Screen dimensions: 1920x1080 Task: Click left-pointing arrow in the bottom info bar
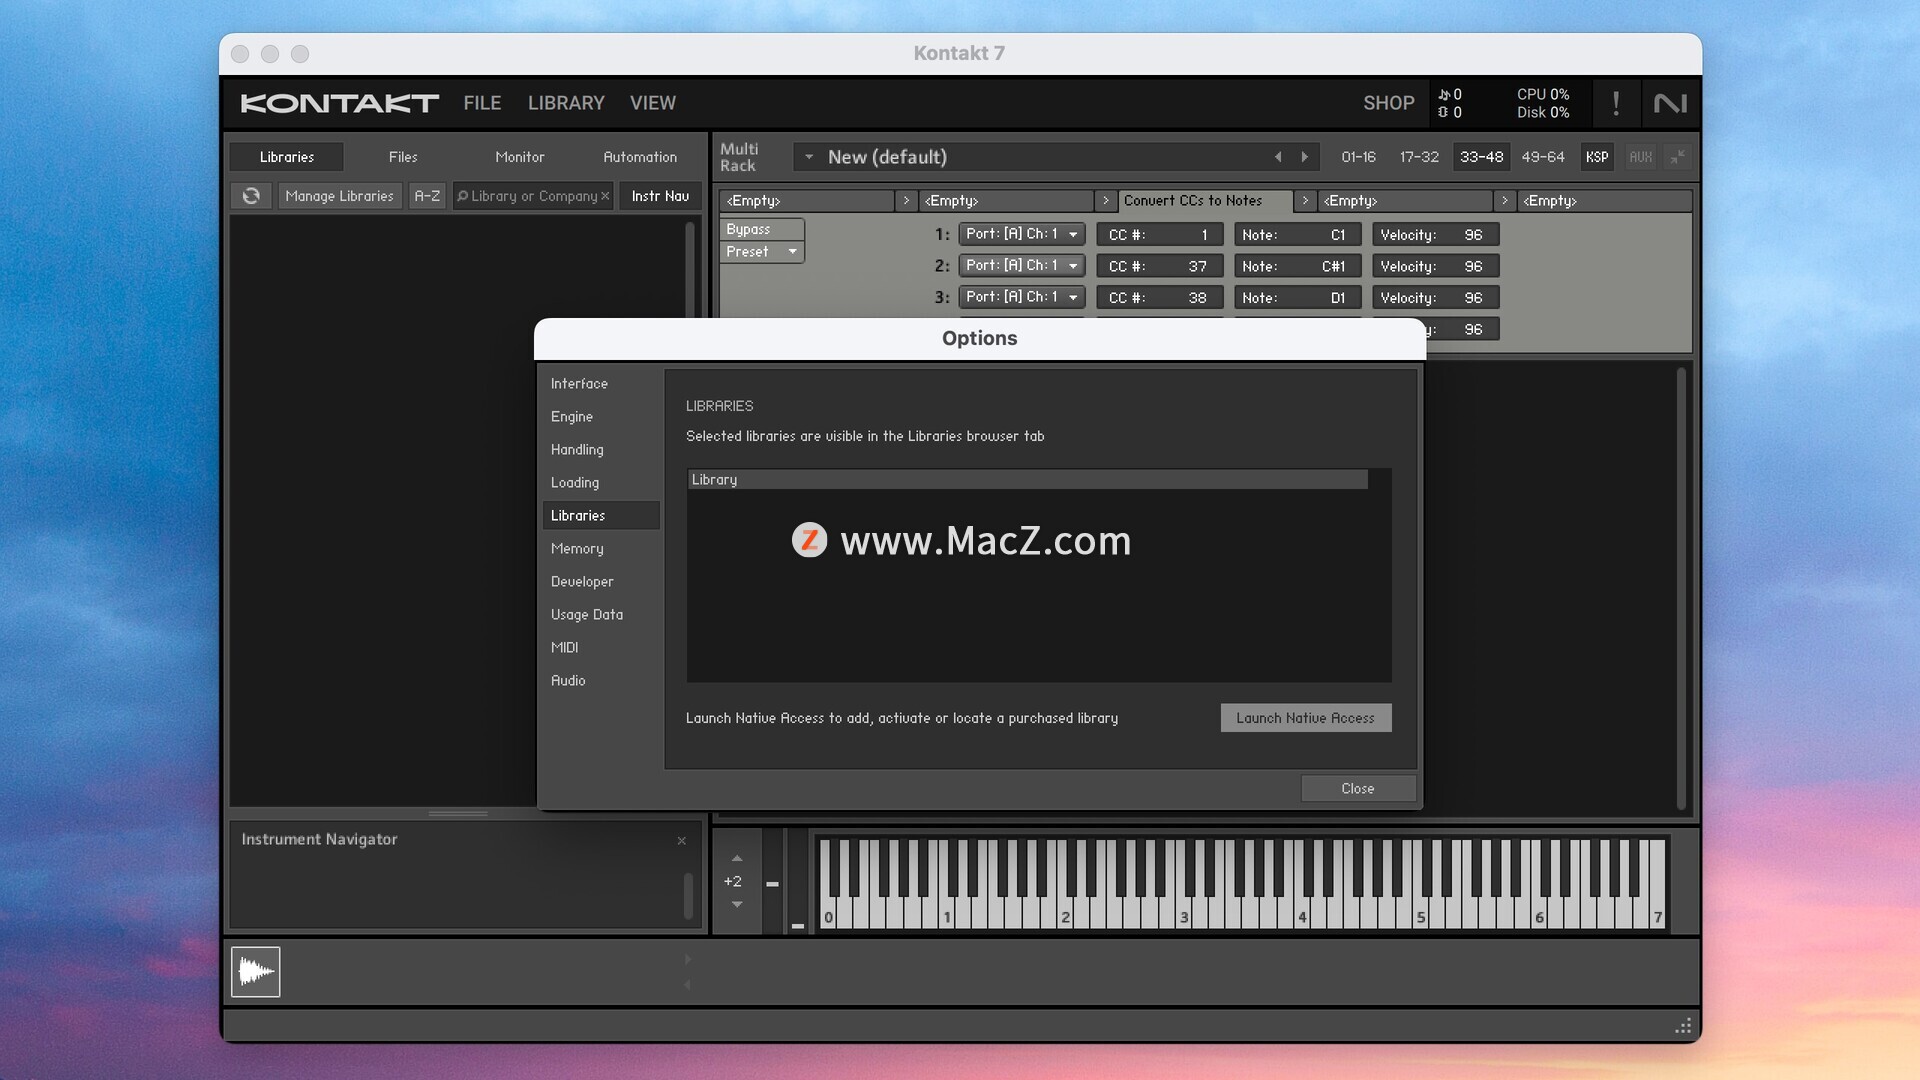click(687, 985)
